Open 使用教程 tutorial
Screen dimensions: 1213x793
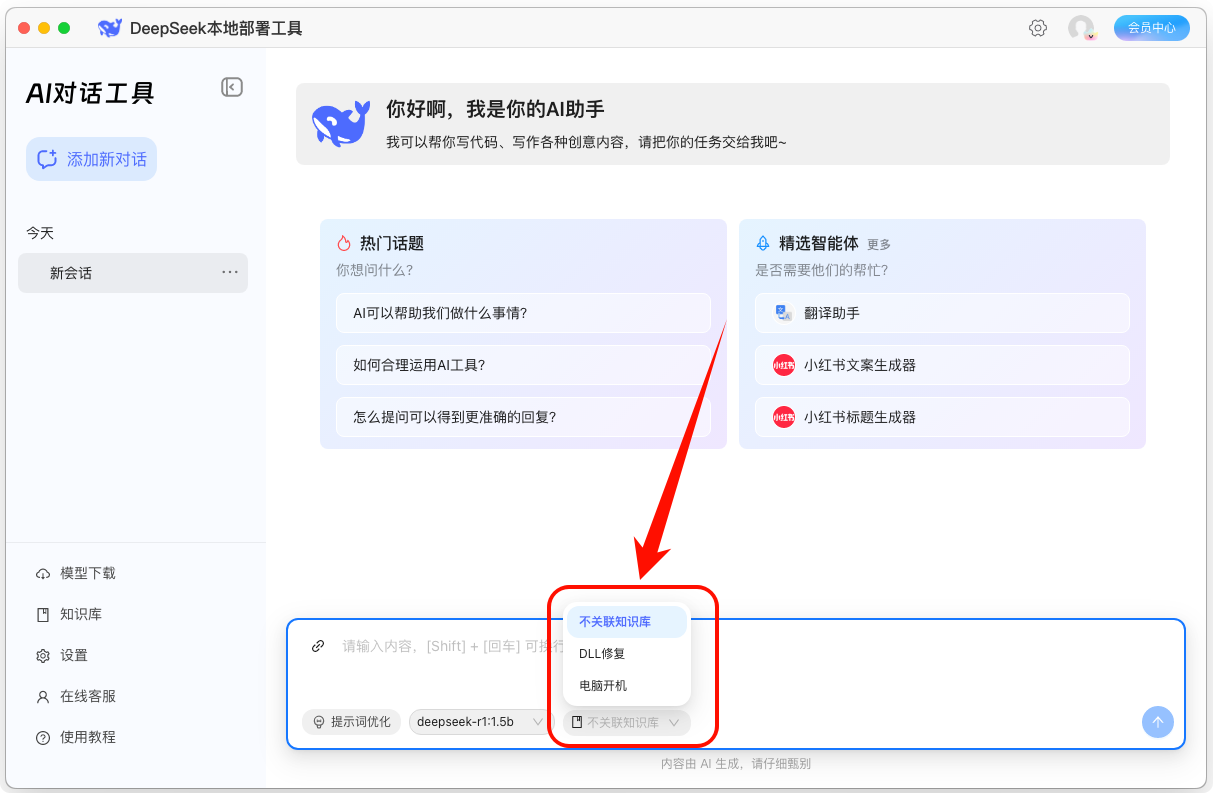(x=88, y=737)
